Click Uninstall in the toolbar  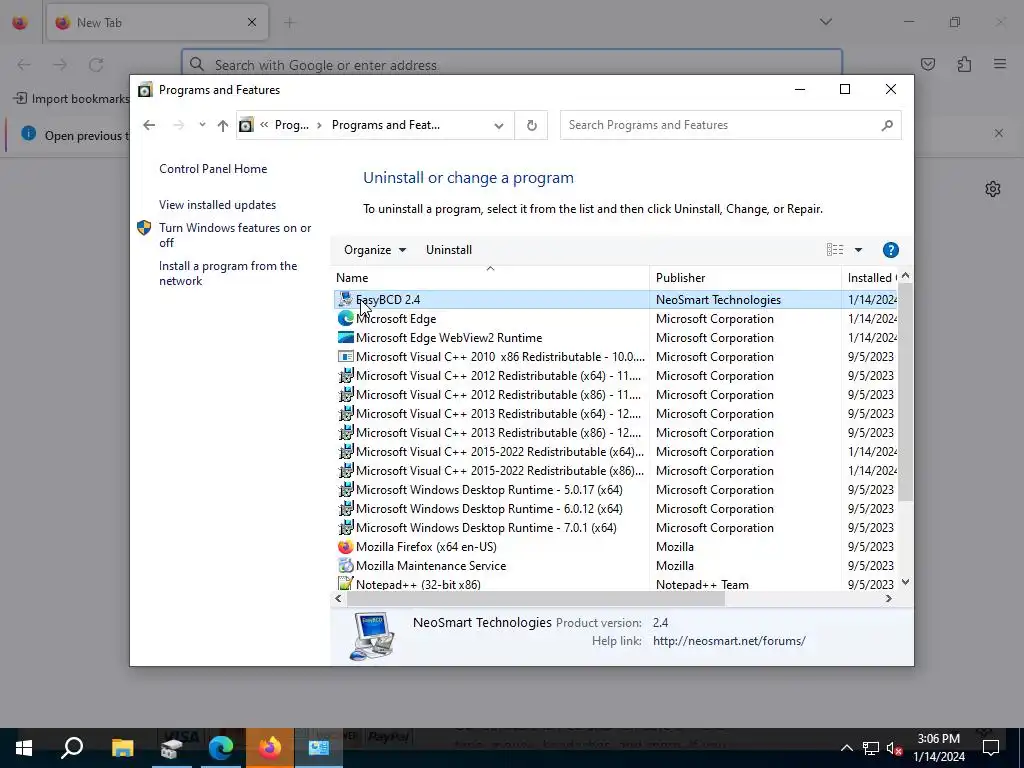pyautogui.click(x=449, y=250)
